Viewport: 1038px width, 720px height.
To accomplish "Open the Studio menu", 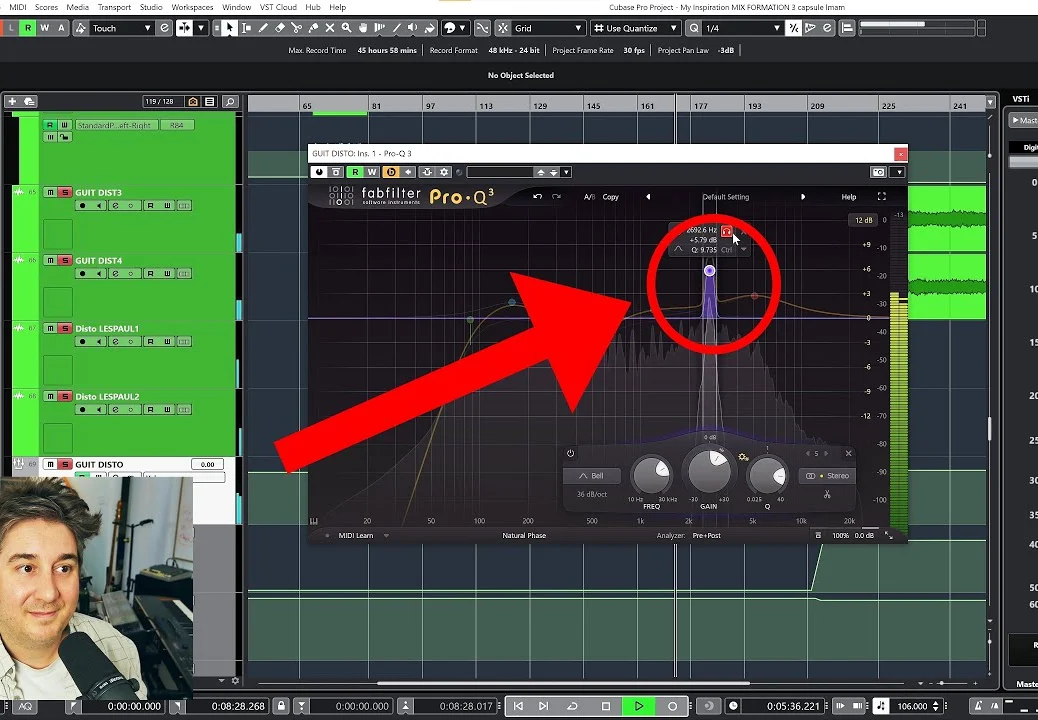I will 151,7.
